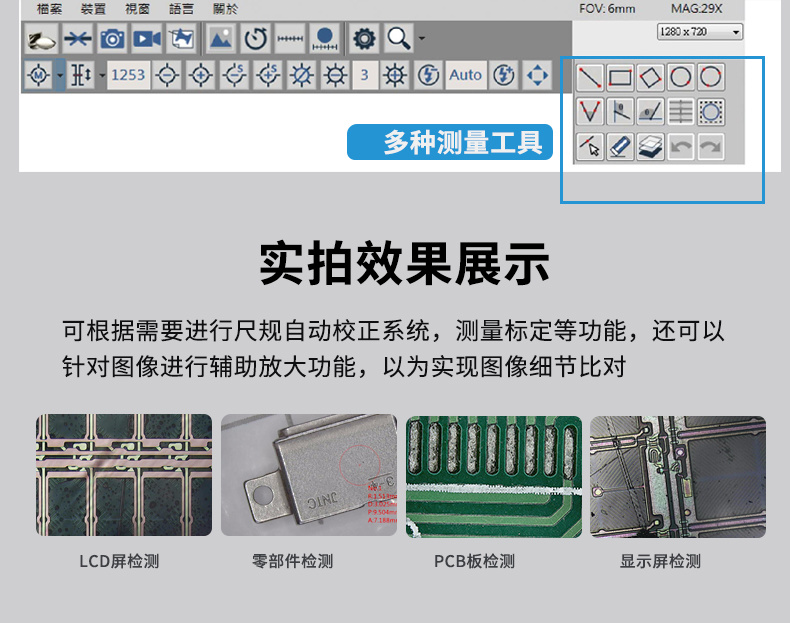This screenshot has width=790, height=623.
Task: Open the picture gallery mountain icon
Action: coord(221,38)
